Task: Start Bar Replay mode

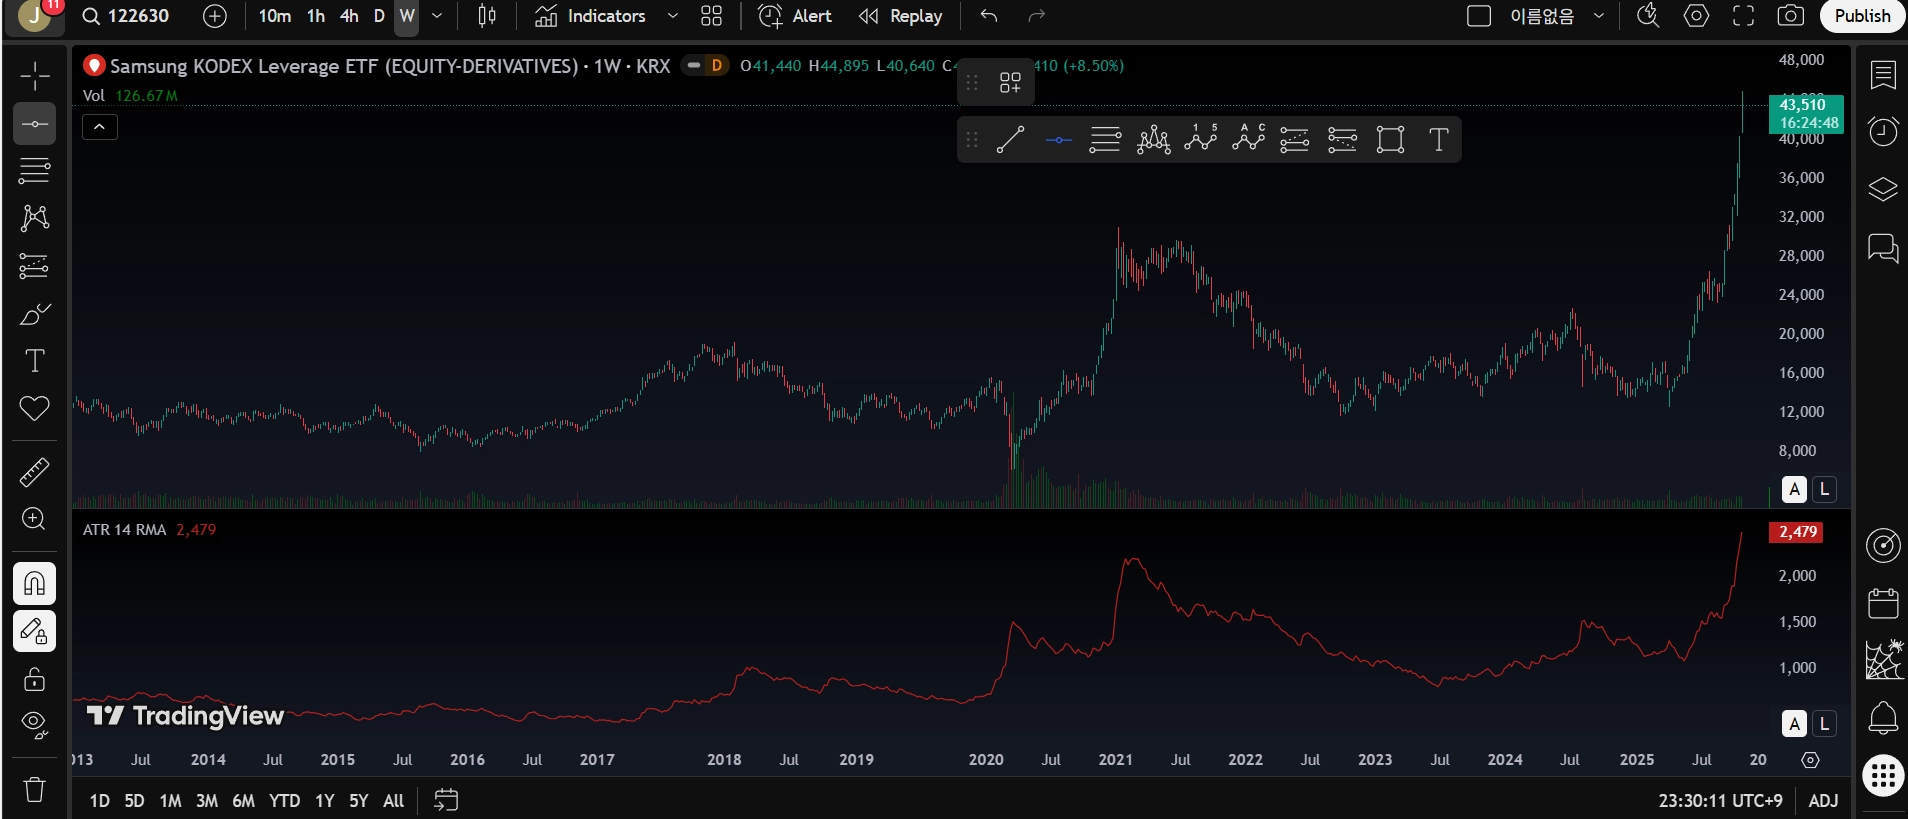Action: pyautogui.click(x=901, y=16)
